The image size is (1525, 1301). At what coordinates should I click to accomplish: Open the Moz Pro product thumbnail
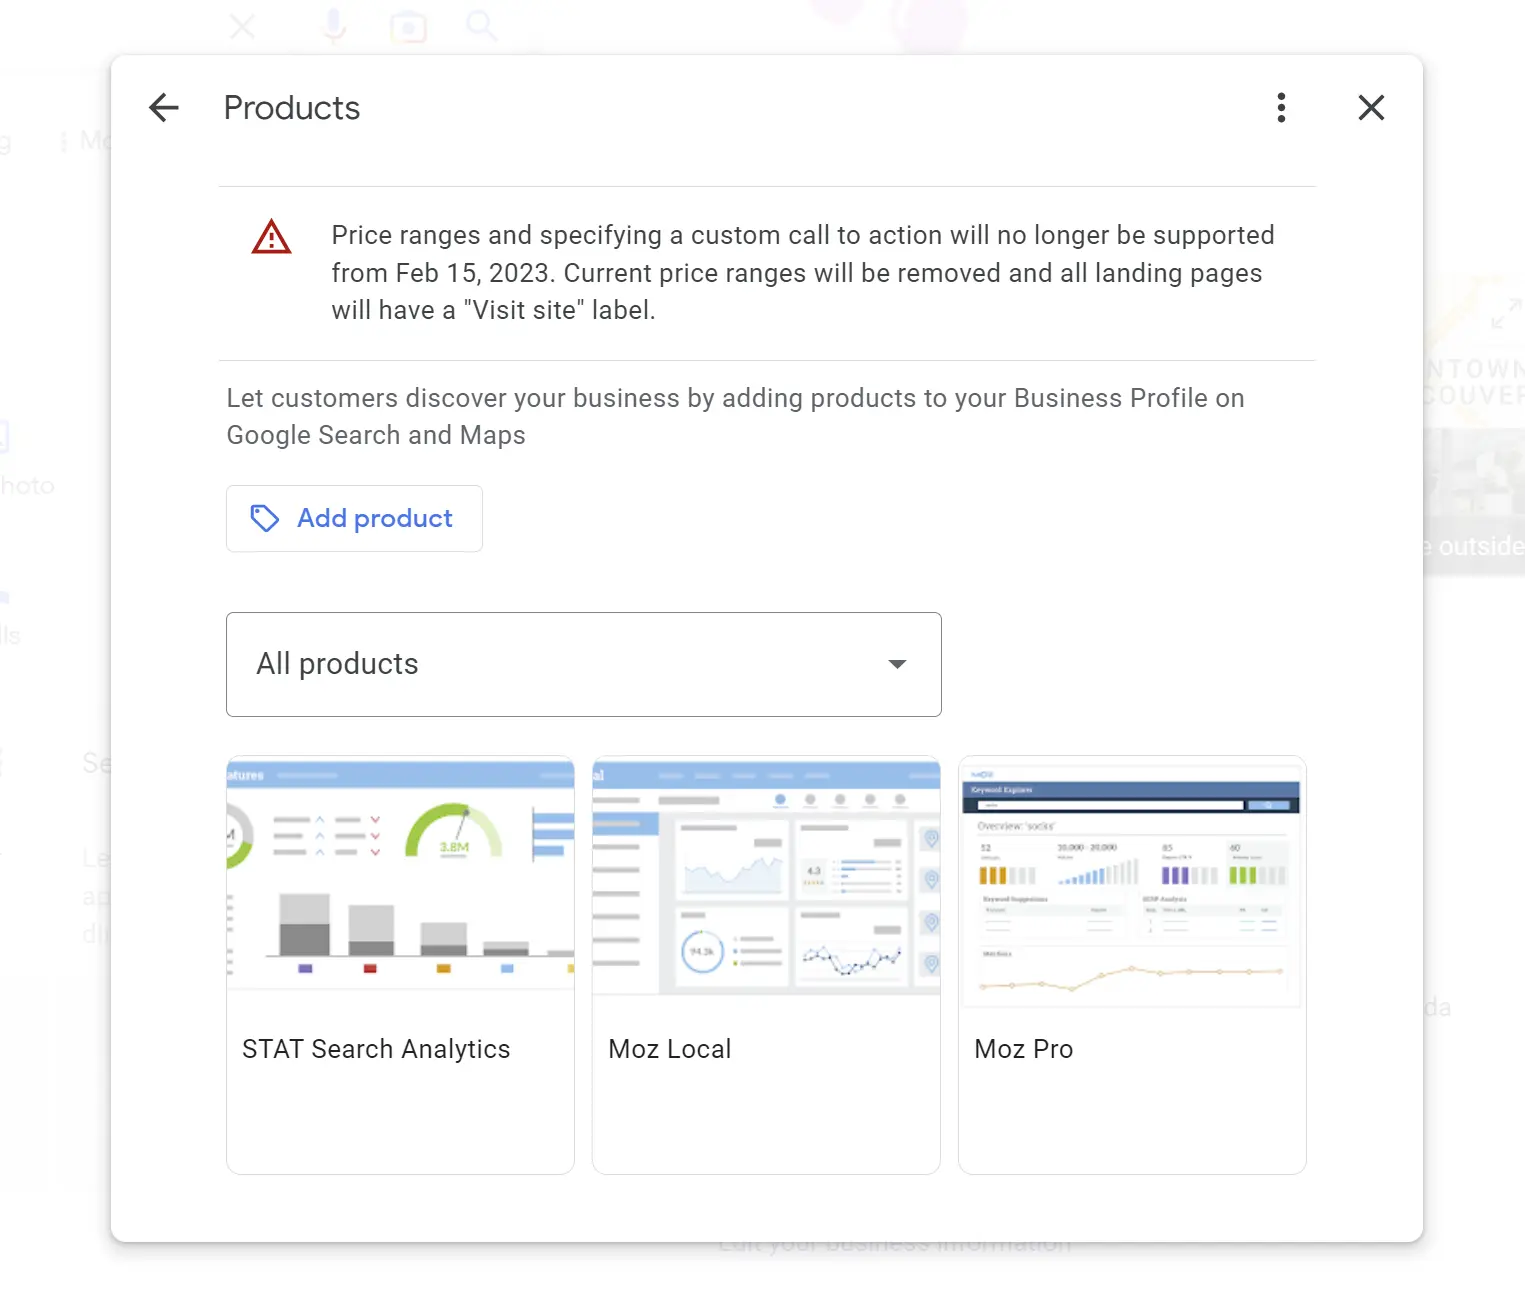click(x=1132, y=880)
